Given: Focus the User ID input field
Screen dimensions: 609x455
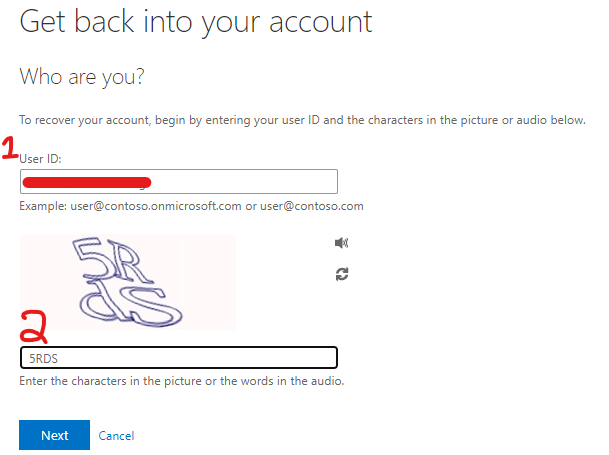Looking at the screenshot, I should pyautogui.click(x=250, y=181).
